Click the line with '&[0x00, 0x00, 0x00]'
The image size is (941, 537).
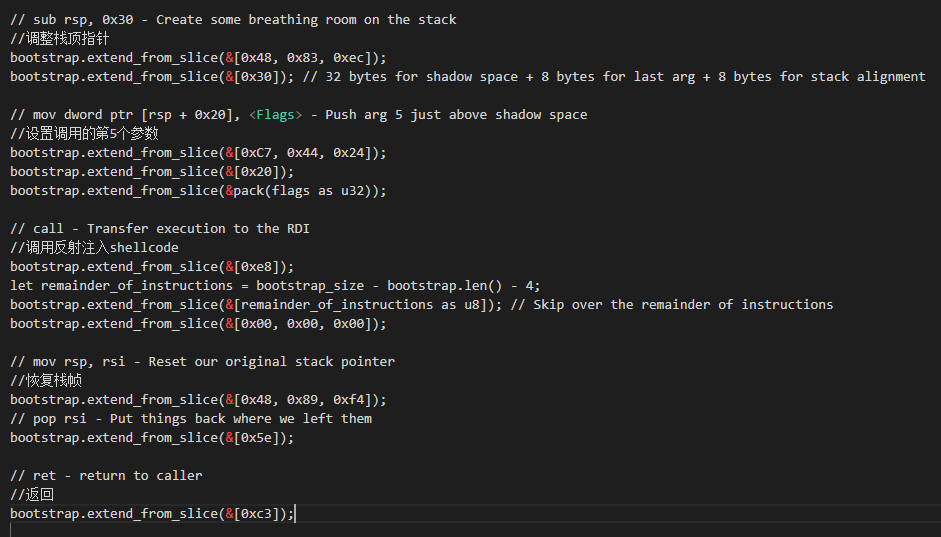[x=198, y=324]
